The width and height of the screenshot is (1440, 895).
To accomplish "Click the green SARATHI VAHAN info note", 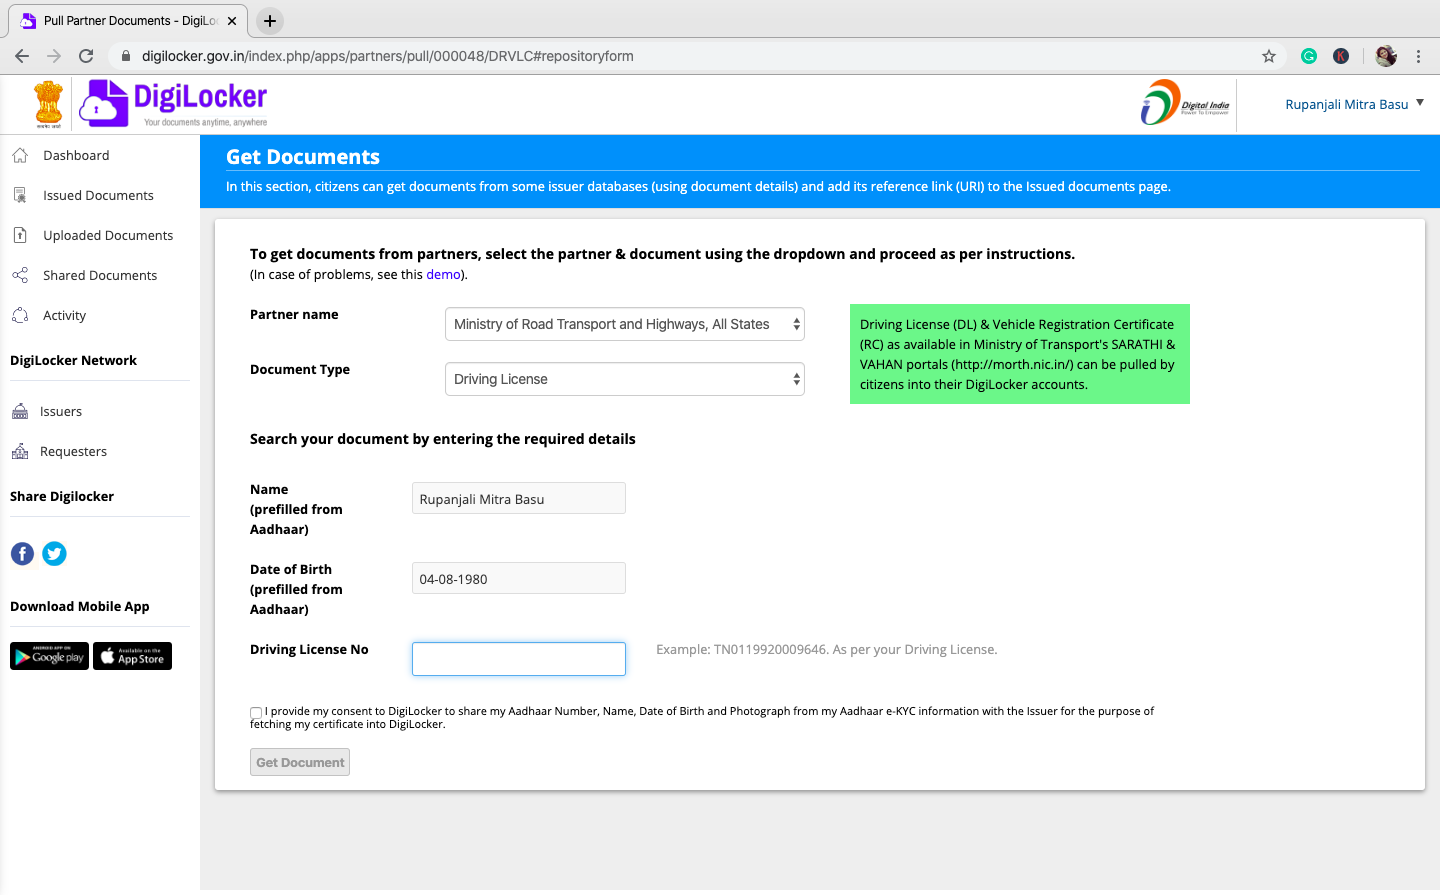I will (x=1020, y=354).
